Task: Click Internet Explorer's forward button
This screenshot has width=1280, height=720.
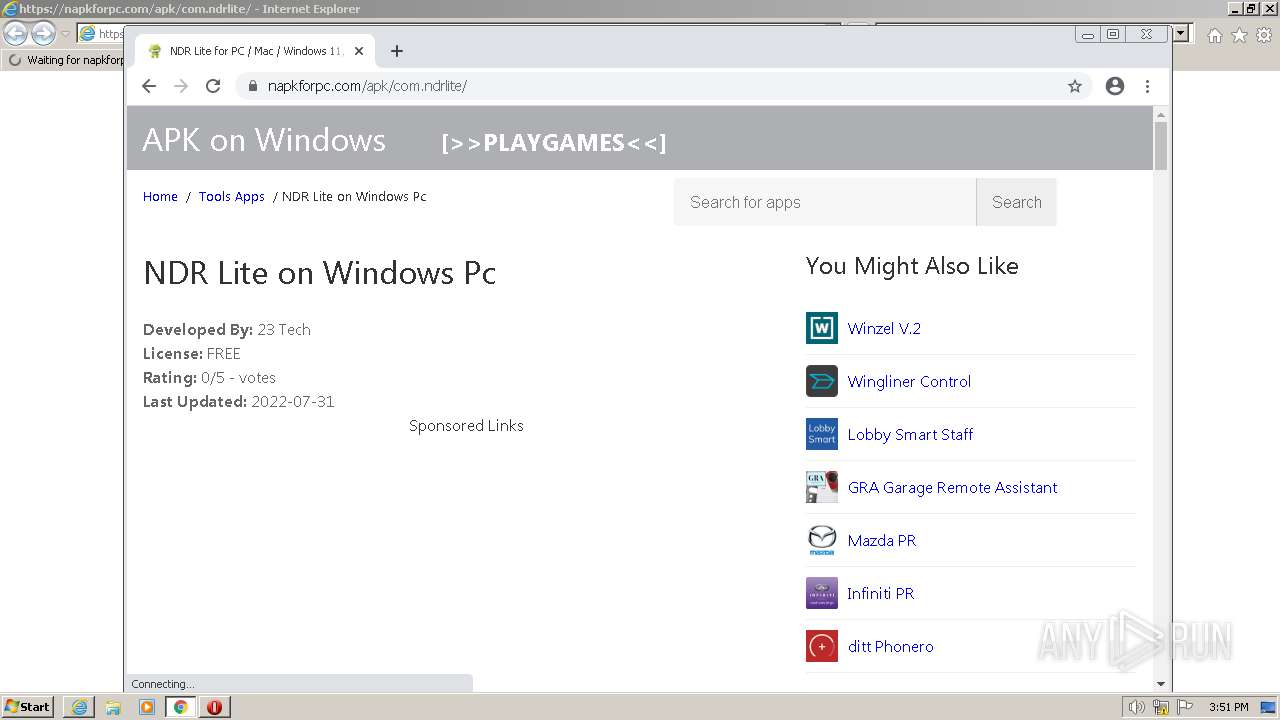Action: [43, 34]
